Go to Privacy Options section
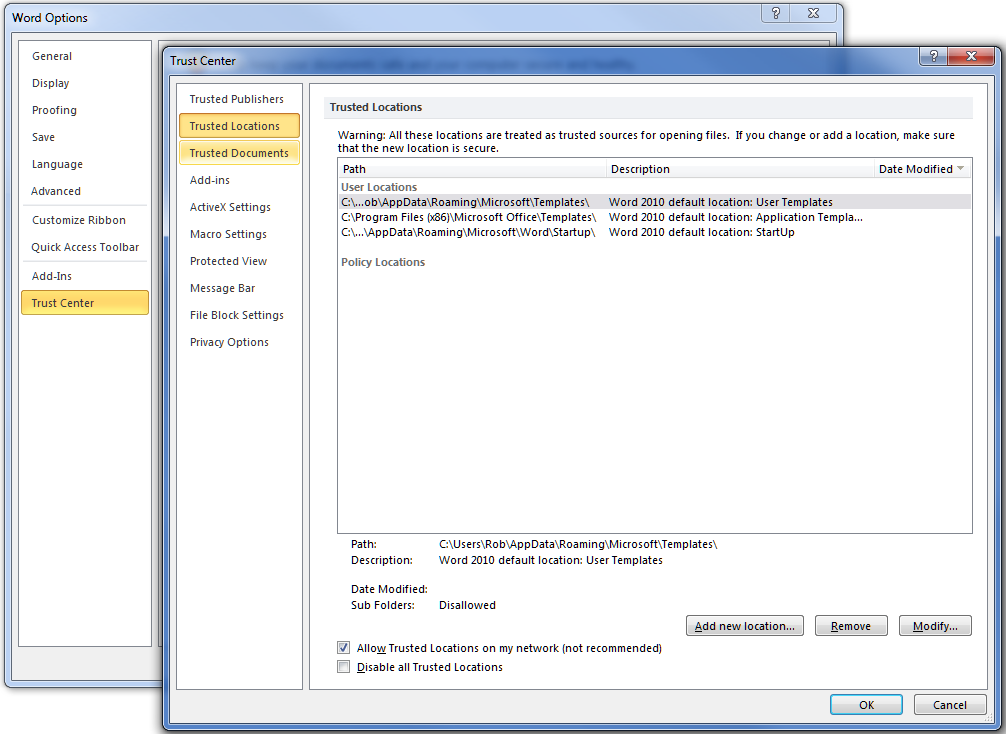 [x=229, y=342]
